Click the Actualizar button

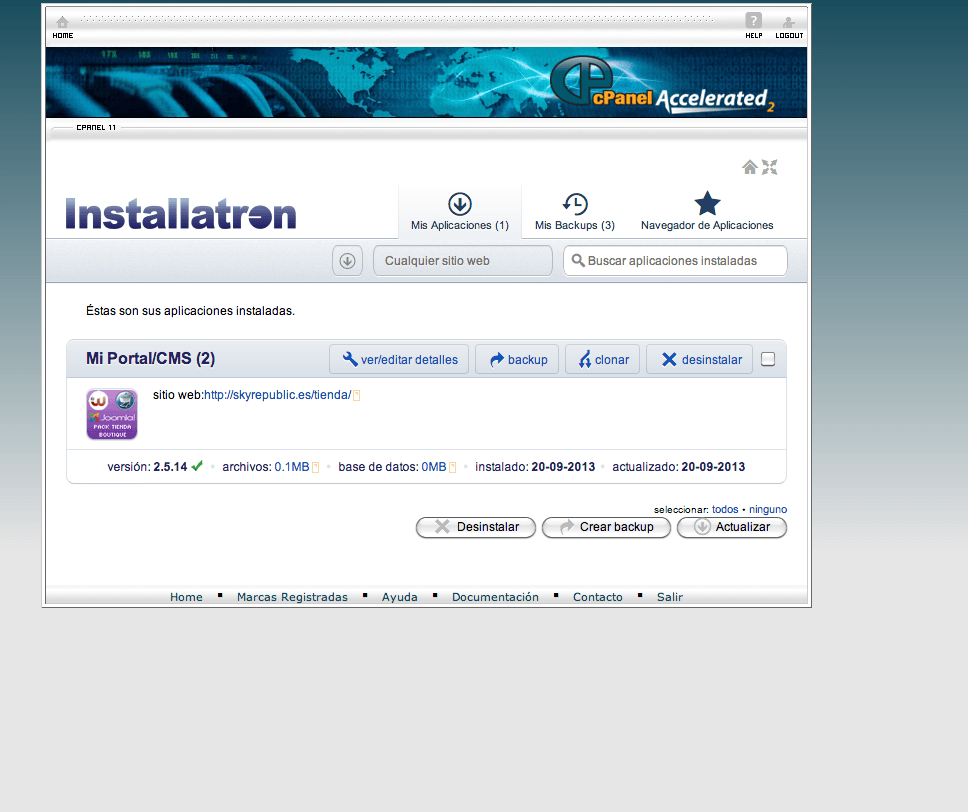732,527
